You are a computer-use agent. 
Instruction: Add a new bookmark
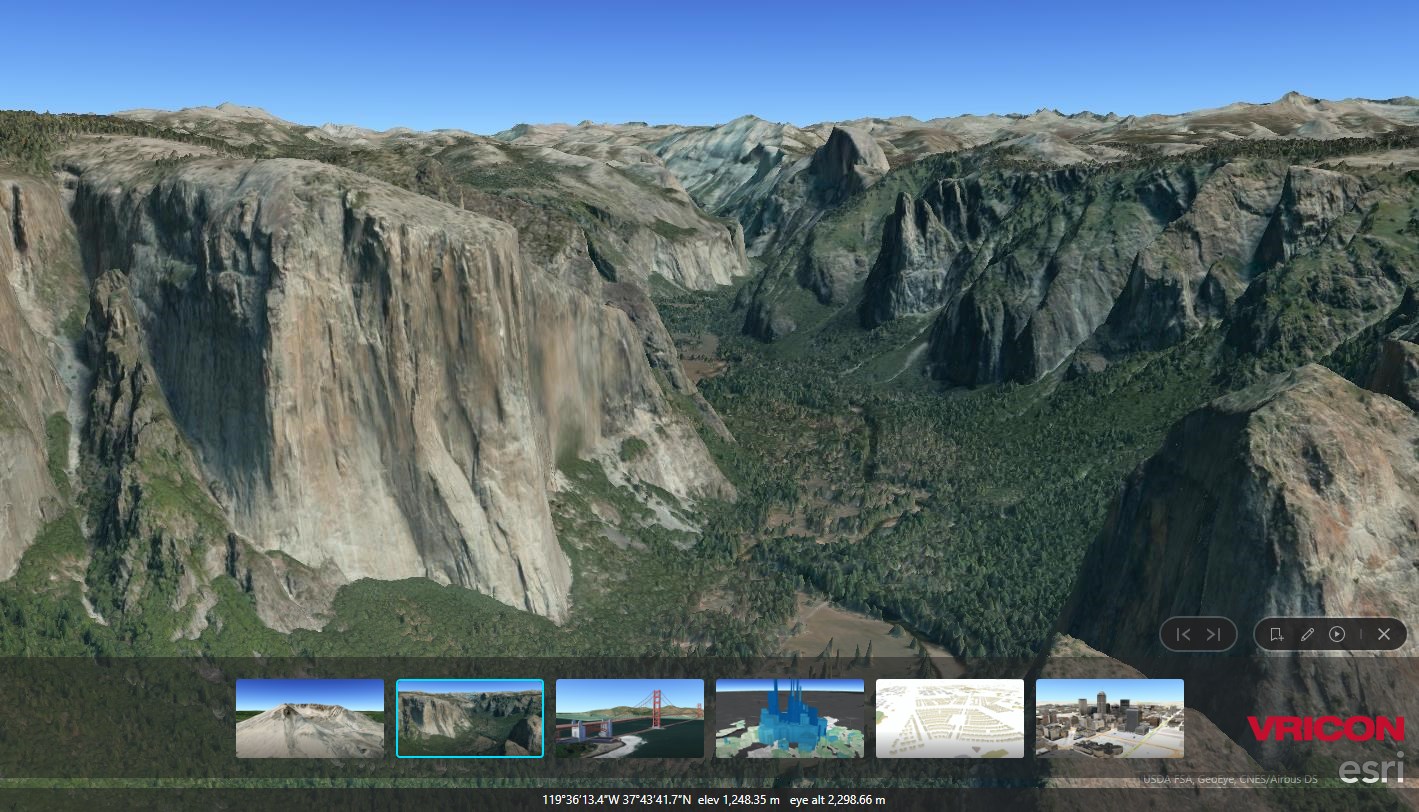pos(1276,634)
